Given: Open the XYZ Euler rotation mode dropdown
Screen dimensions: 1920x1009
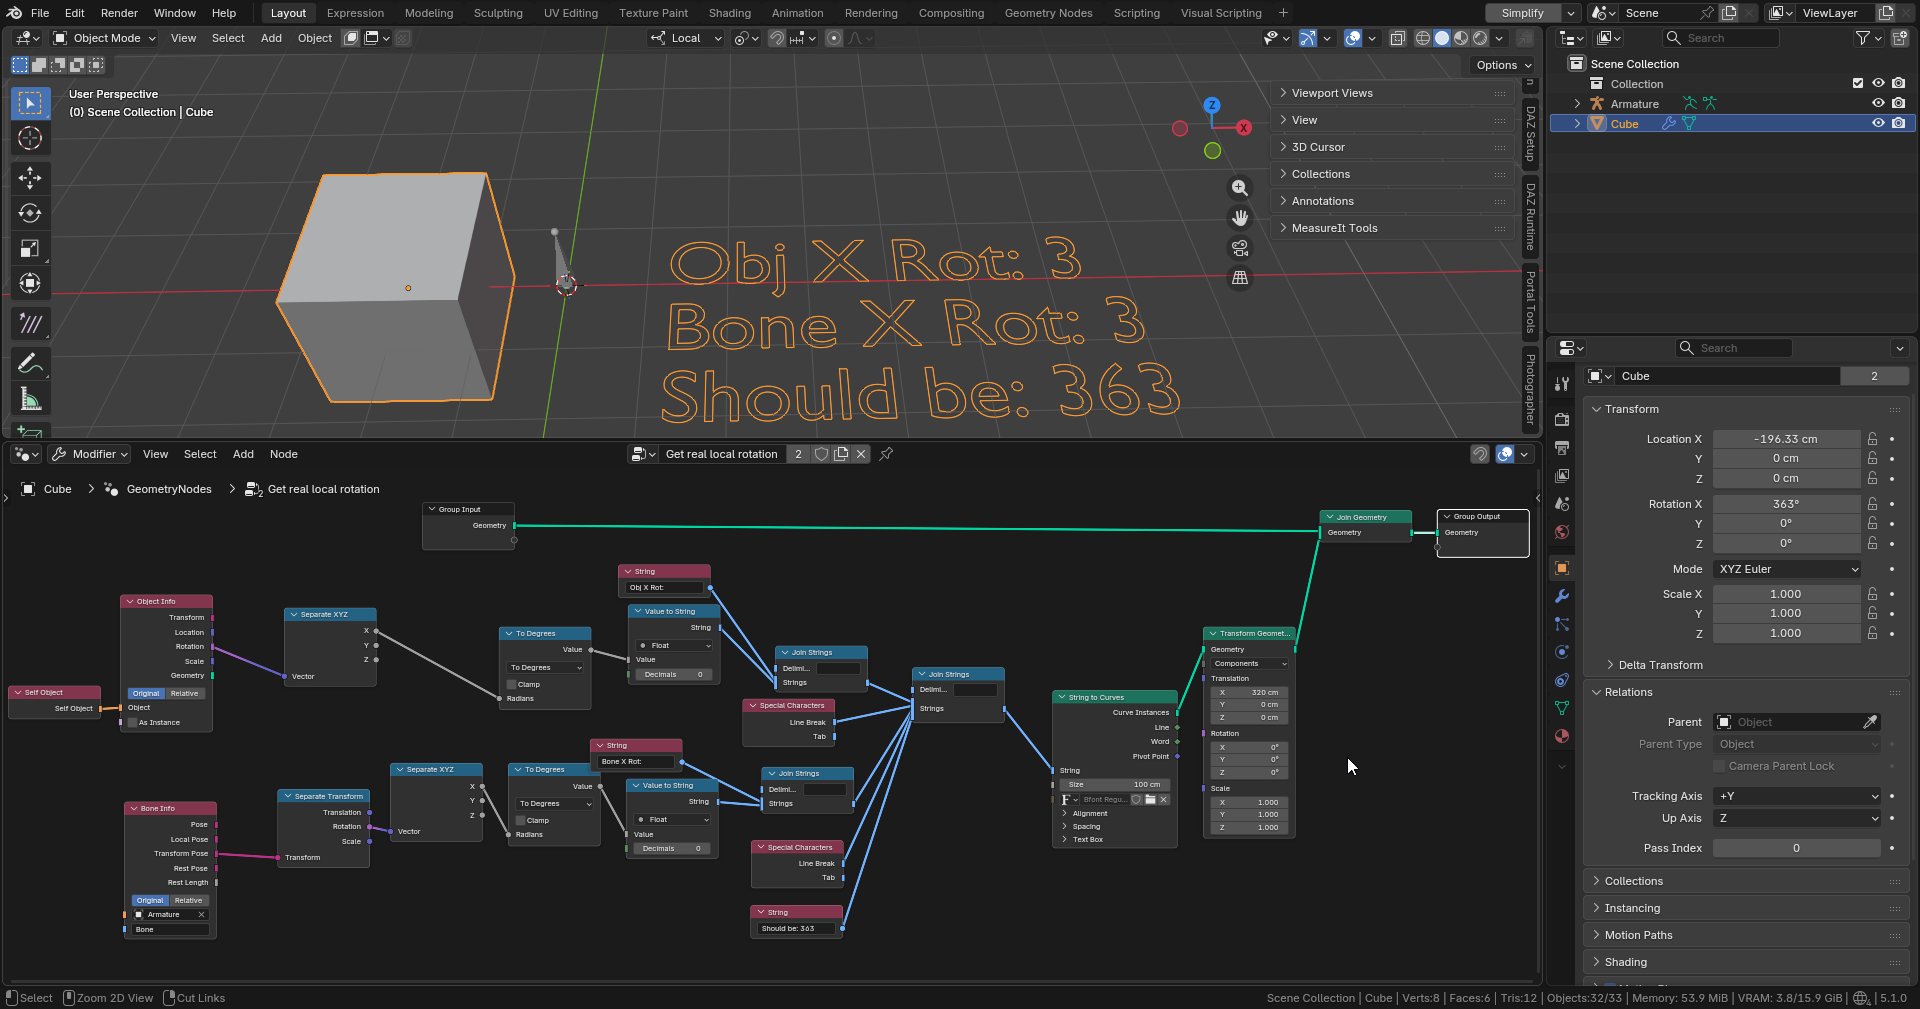Looking at the screenshot, I should (1788, 569).
